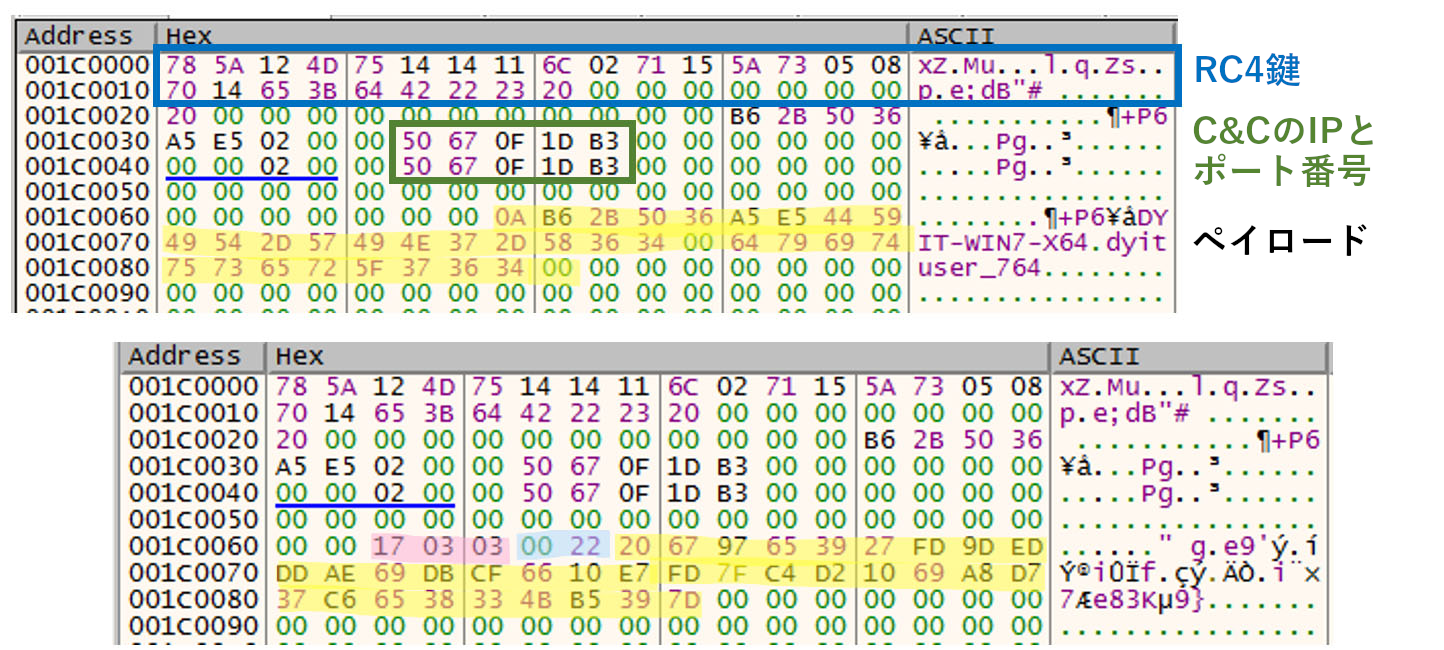The height and width of the screenshot is (650, 1444).
Task: Select the IT-WIN7-X64.dyit ASCII text
Action: click(x=1041, y=244)
